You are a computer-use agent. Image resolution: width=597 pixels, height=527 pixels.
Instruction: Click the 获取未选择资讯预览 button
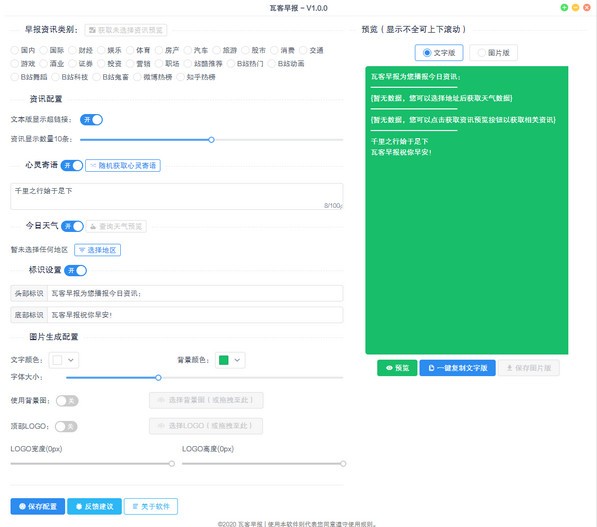(x=126, y=30)
